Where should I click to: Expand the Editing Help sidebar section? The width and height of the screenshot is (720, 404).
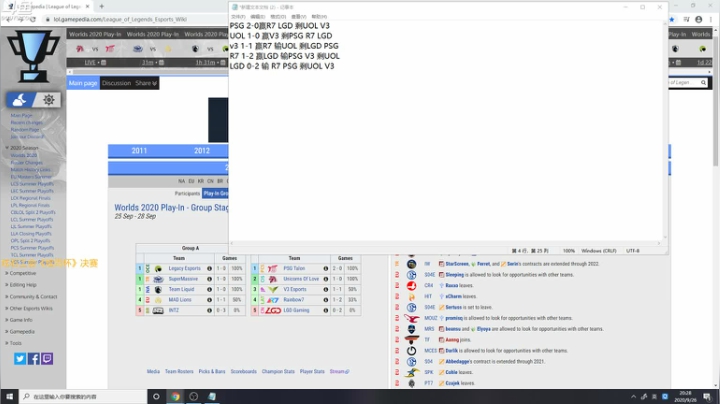[x=21, y=285]
